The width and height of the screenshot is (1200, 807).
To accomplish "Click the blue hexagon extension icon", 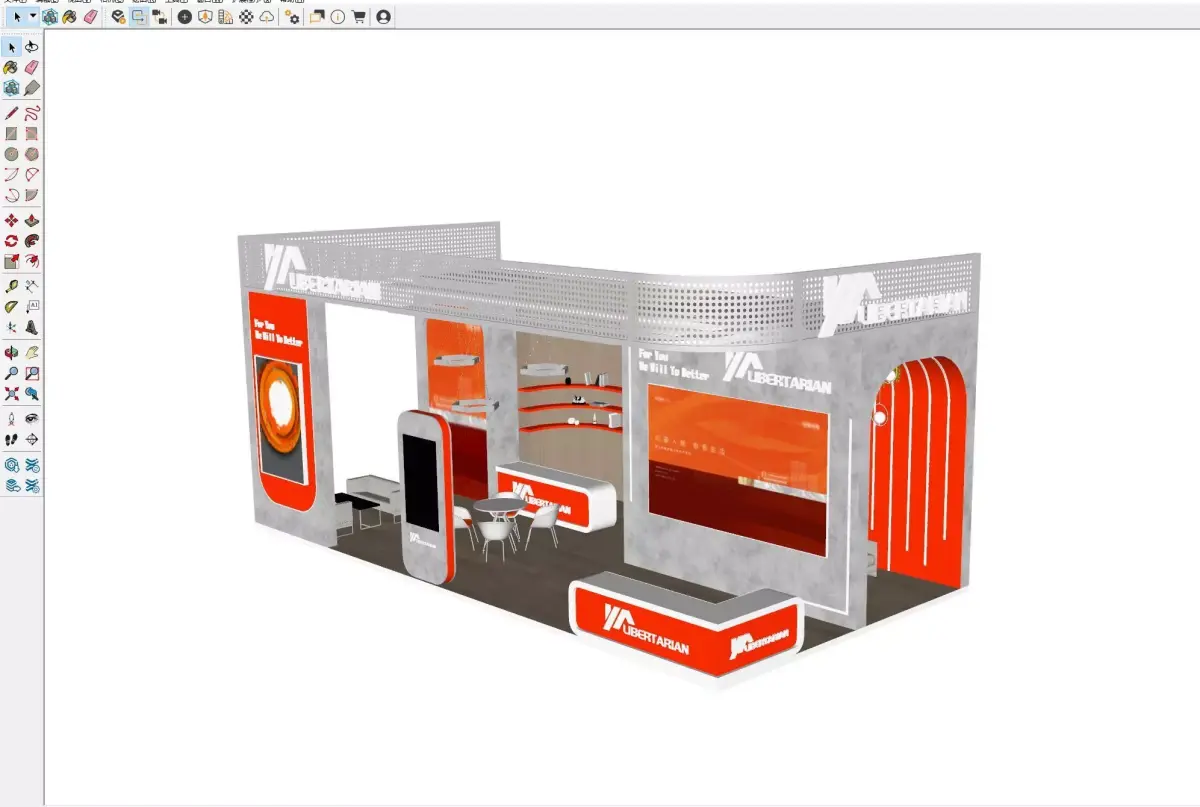I will (11, 465).
